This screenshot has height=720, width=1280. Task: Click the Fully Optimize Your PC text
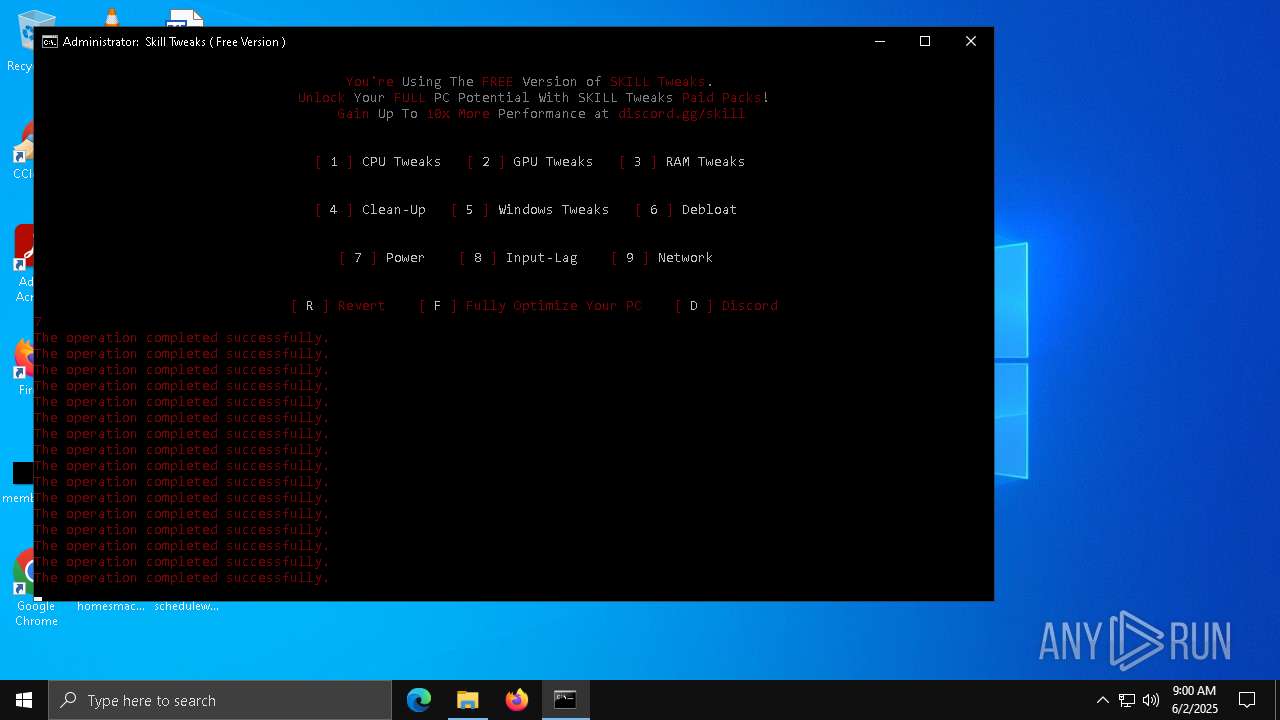coord(553,306)
